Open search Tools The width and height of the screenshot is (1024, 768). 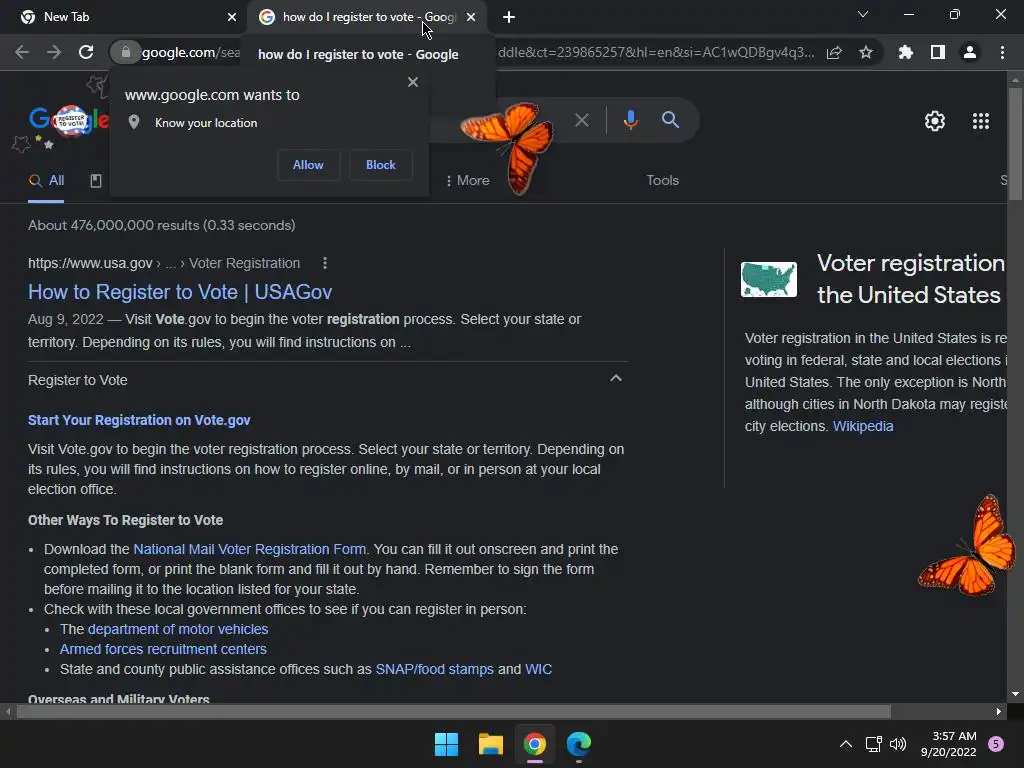pyautogui.click(x=663, y=180)
